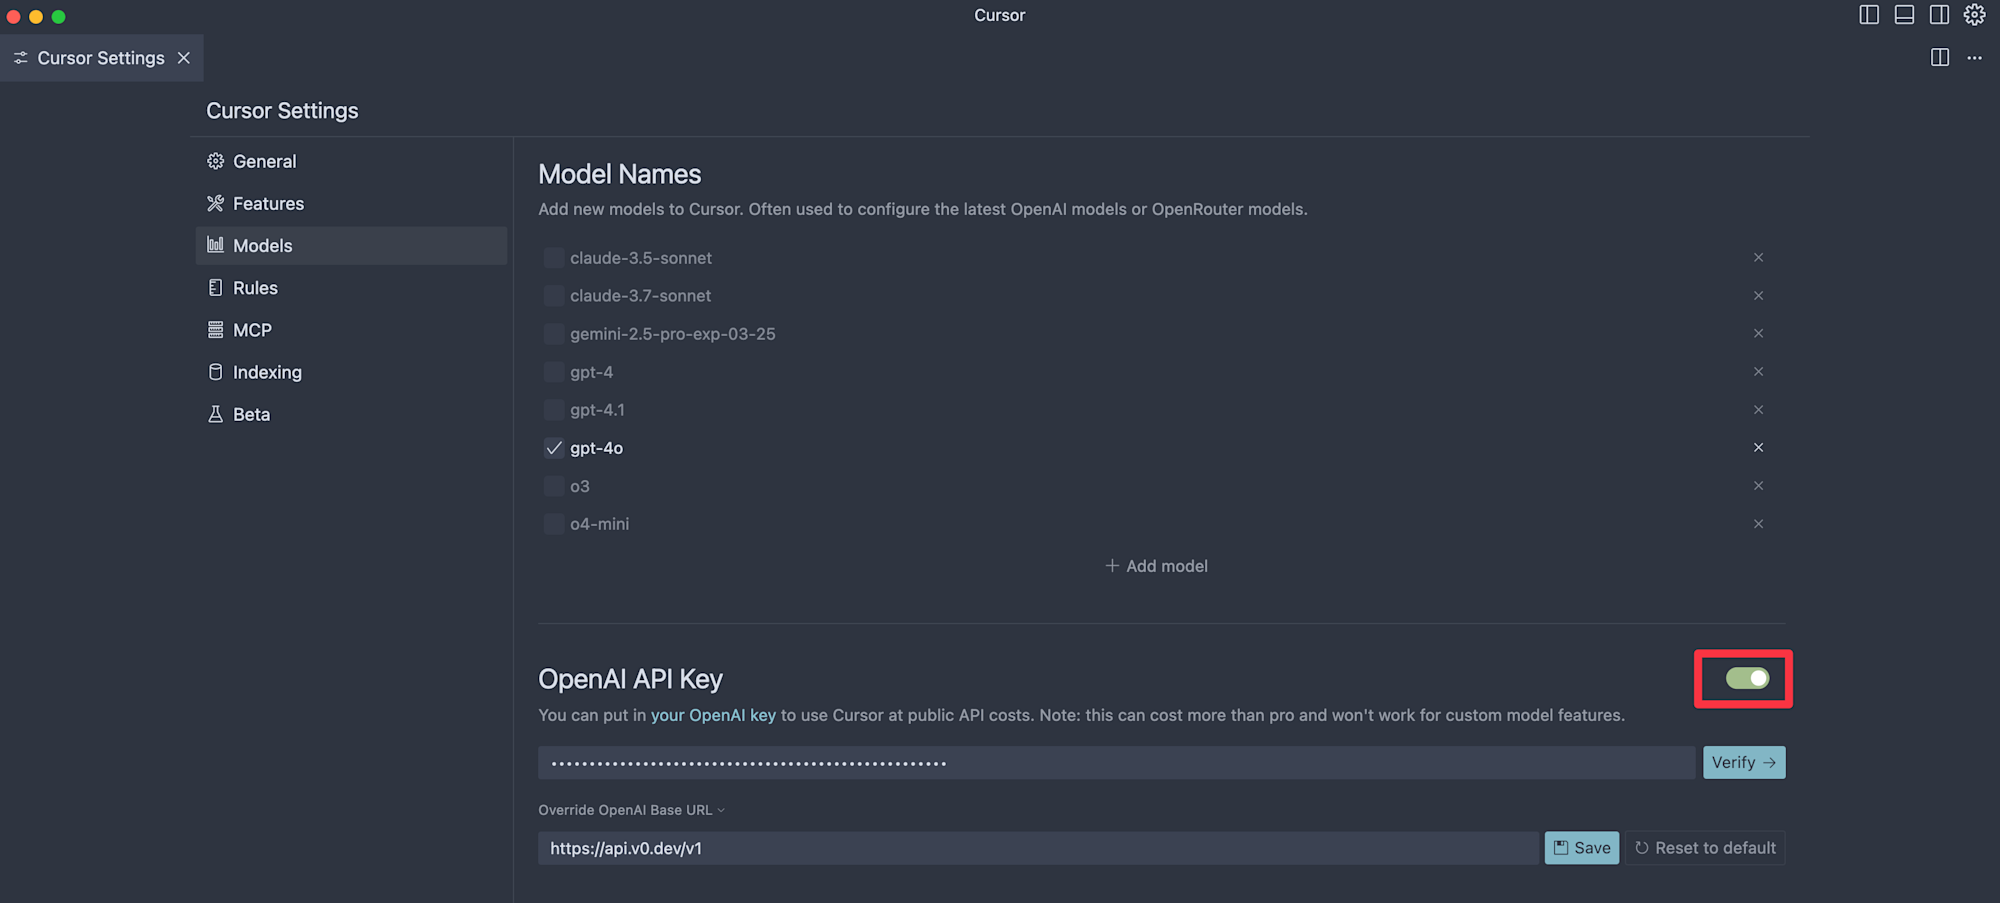Remove gpt-4o model with X
Viewport: 2000px width, 903px height.
point(1758,448)
